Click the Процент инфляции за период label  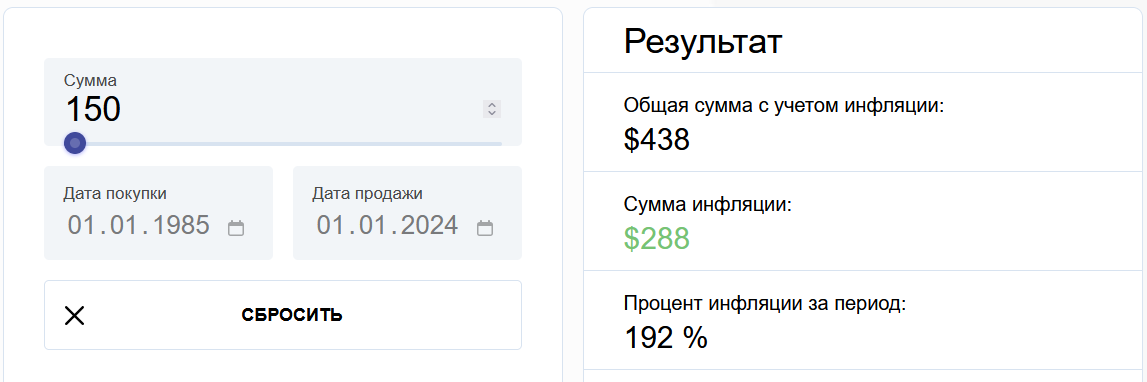point(765,304)
